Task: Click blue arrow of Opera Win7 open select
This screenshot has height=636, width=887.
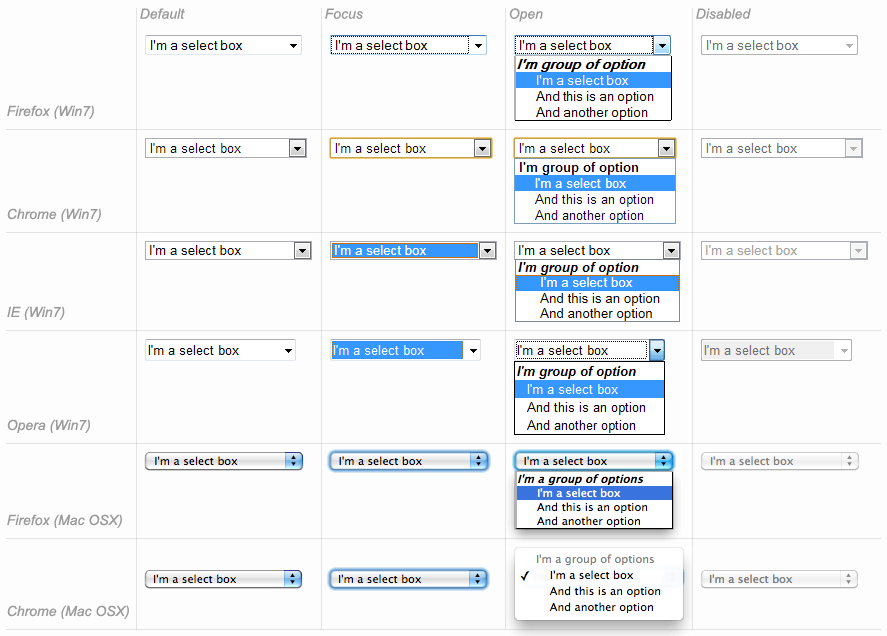Action: [657, 351]
